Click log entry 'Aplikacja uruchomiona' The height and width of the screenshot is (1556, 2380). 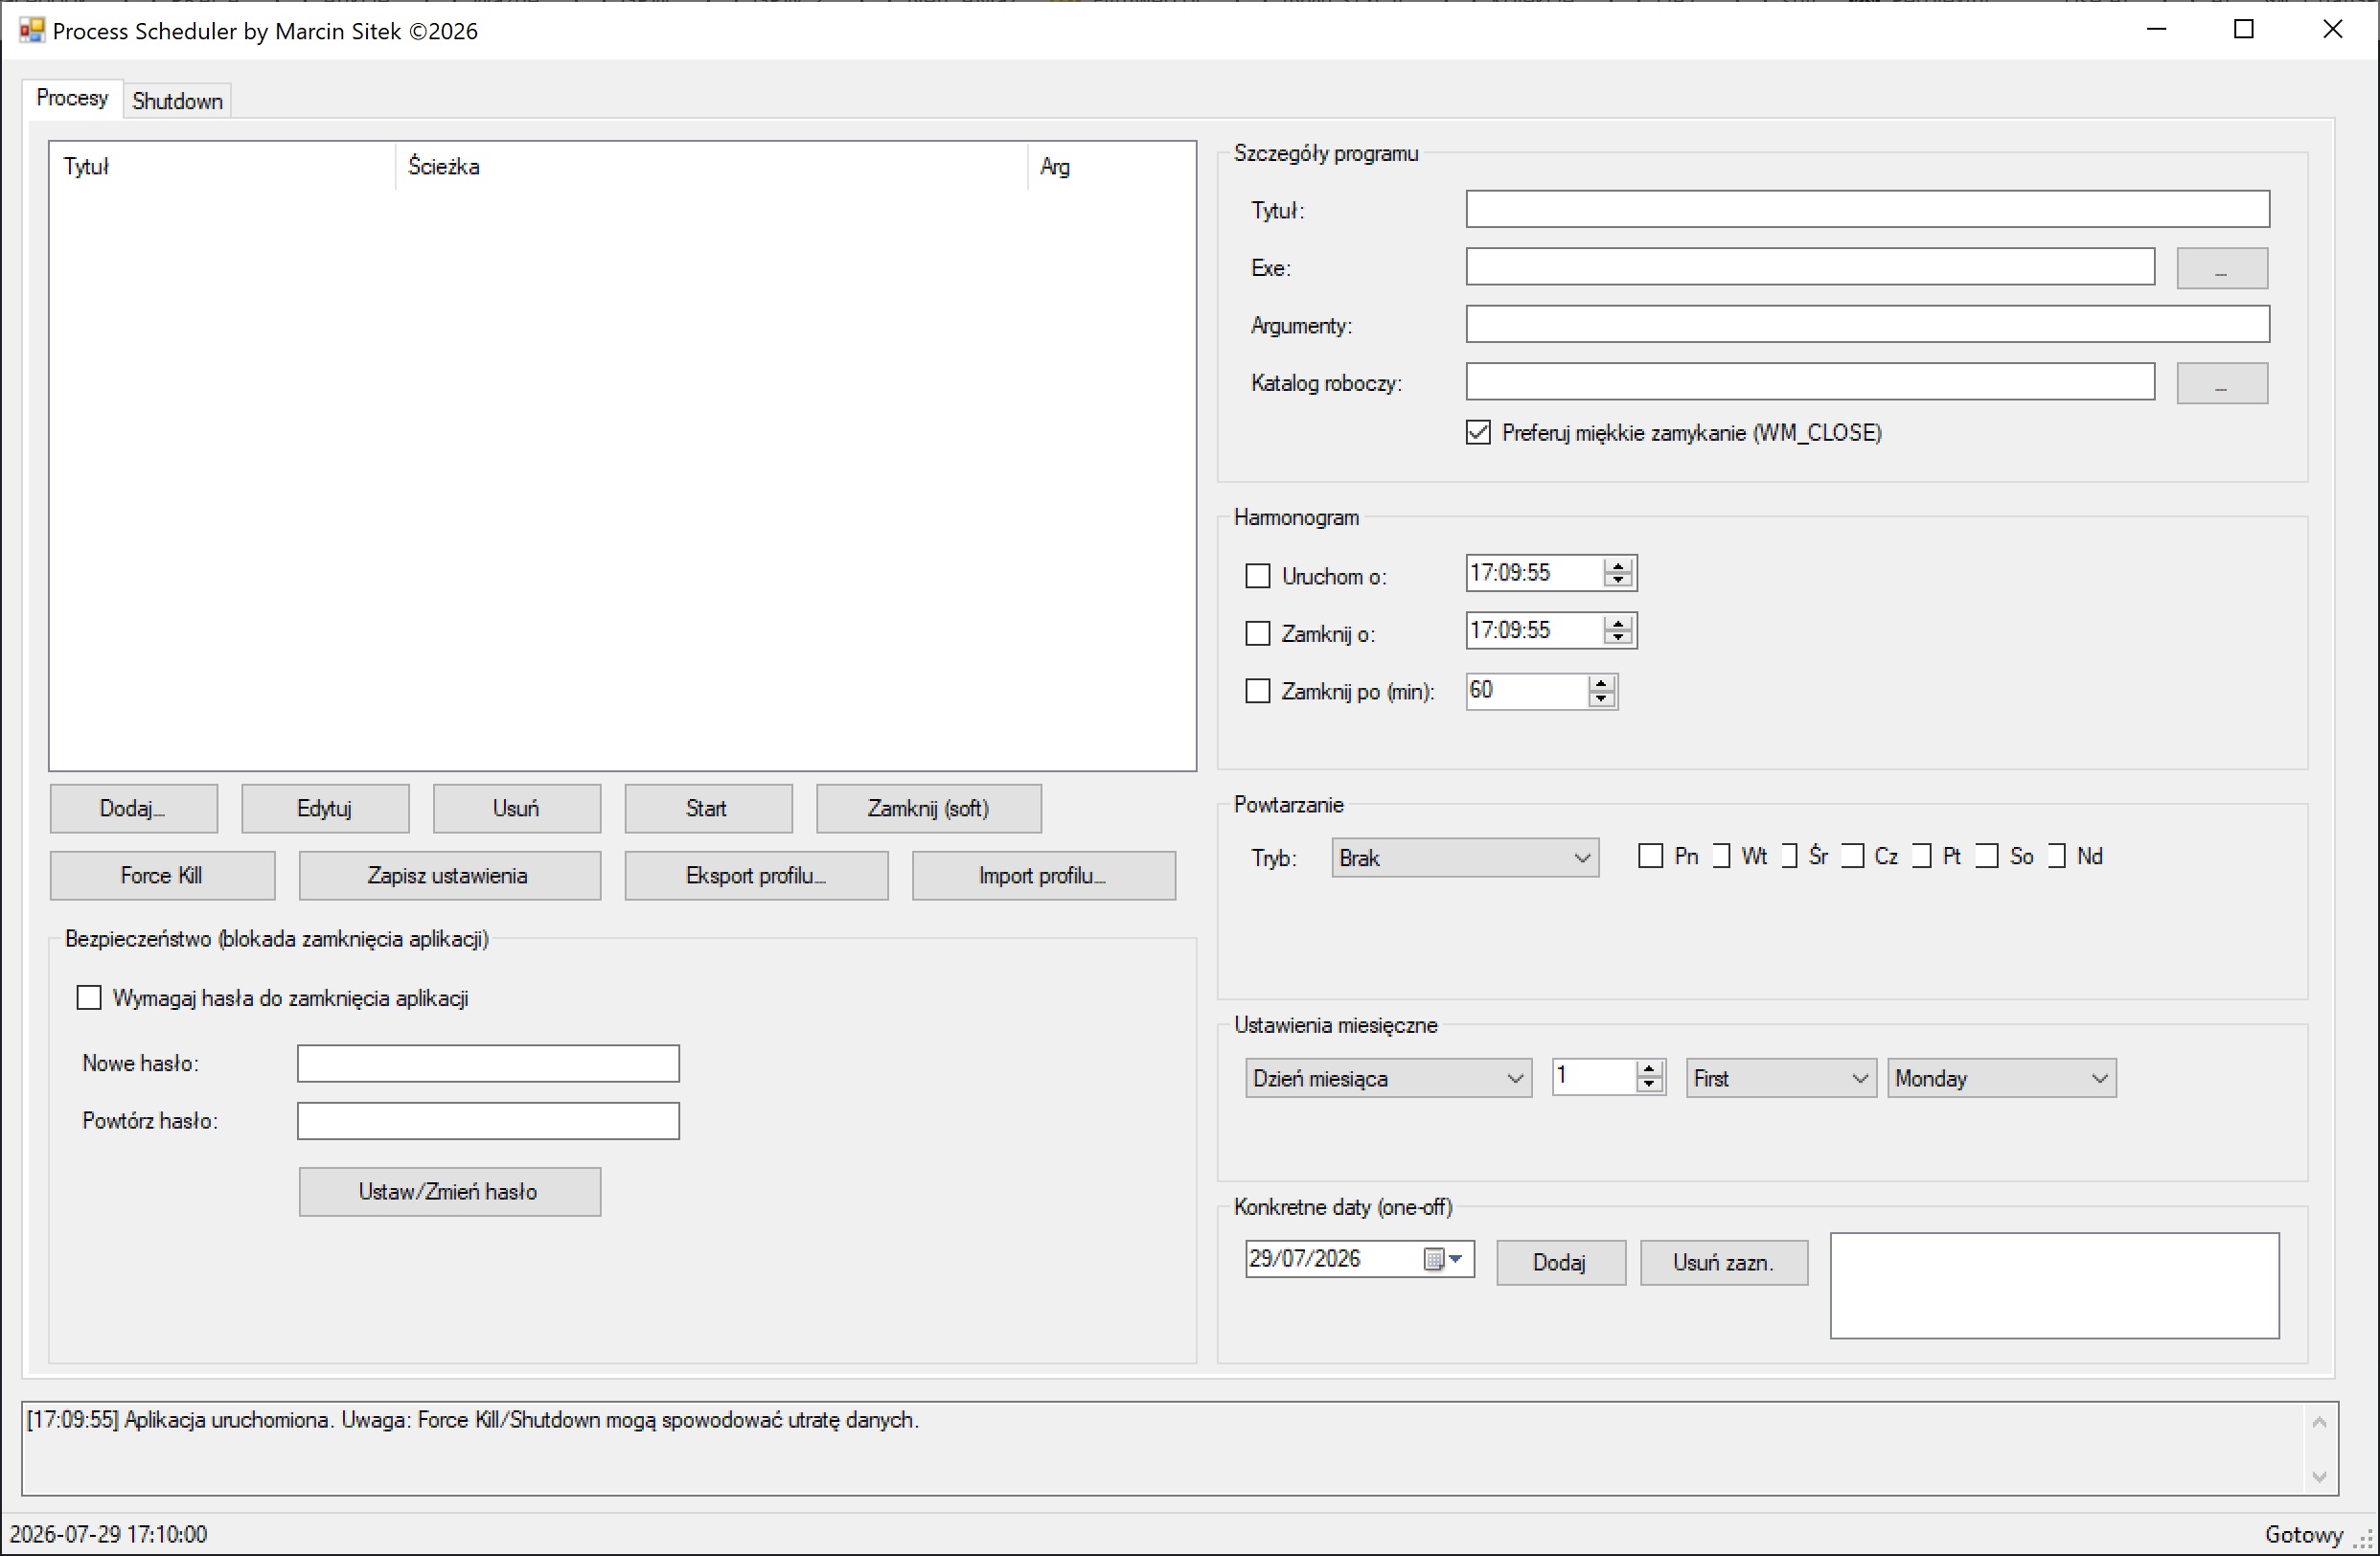click(472, 1421)
